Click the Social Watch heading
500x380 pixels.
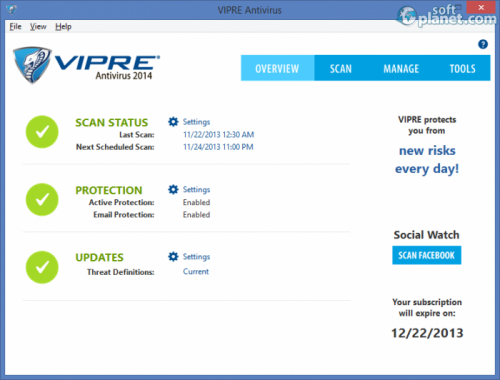pos(427,235)
